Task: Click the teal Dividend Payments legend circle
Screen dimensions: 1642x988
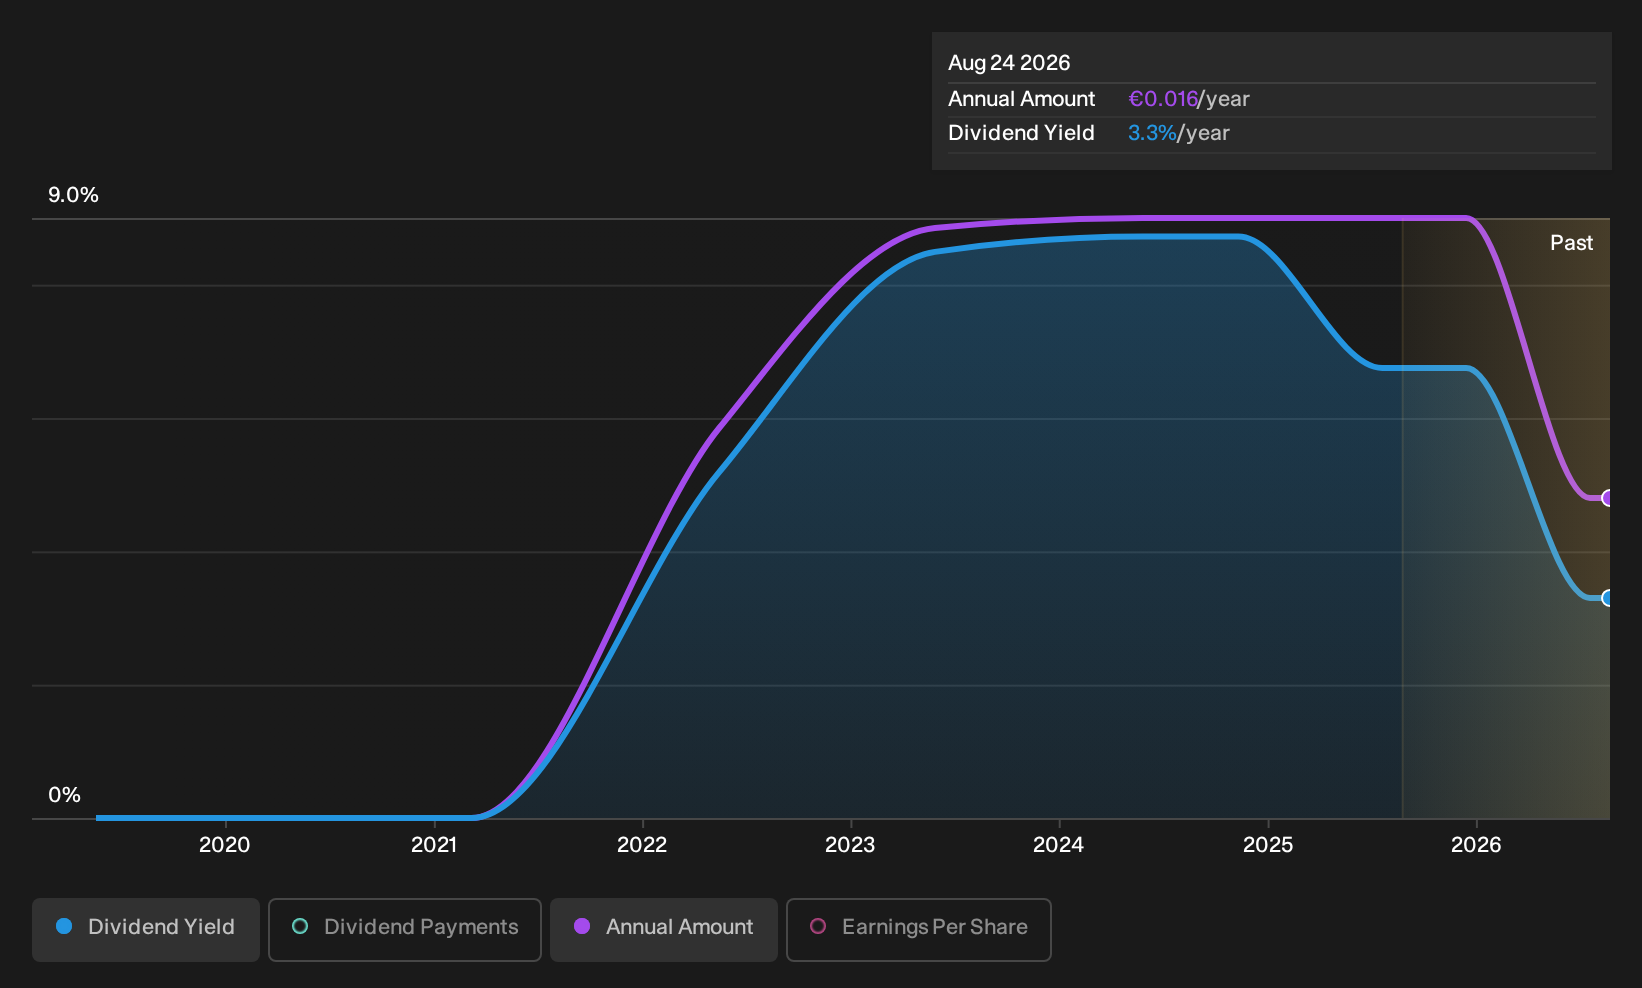Action: tap(300, 927)
